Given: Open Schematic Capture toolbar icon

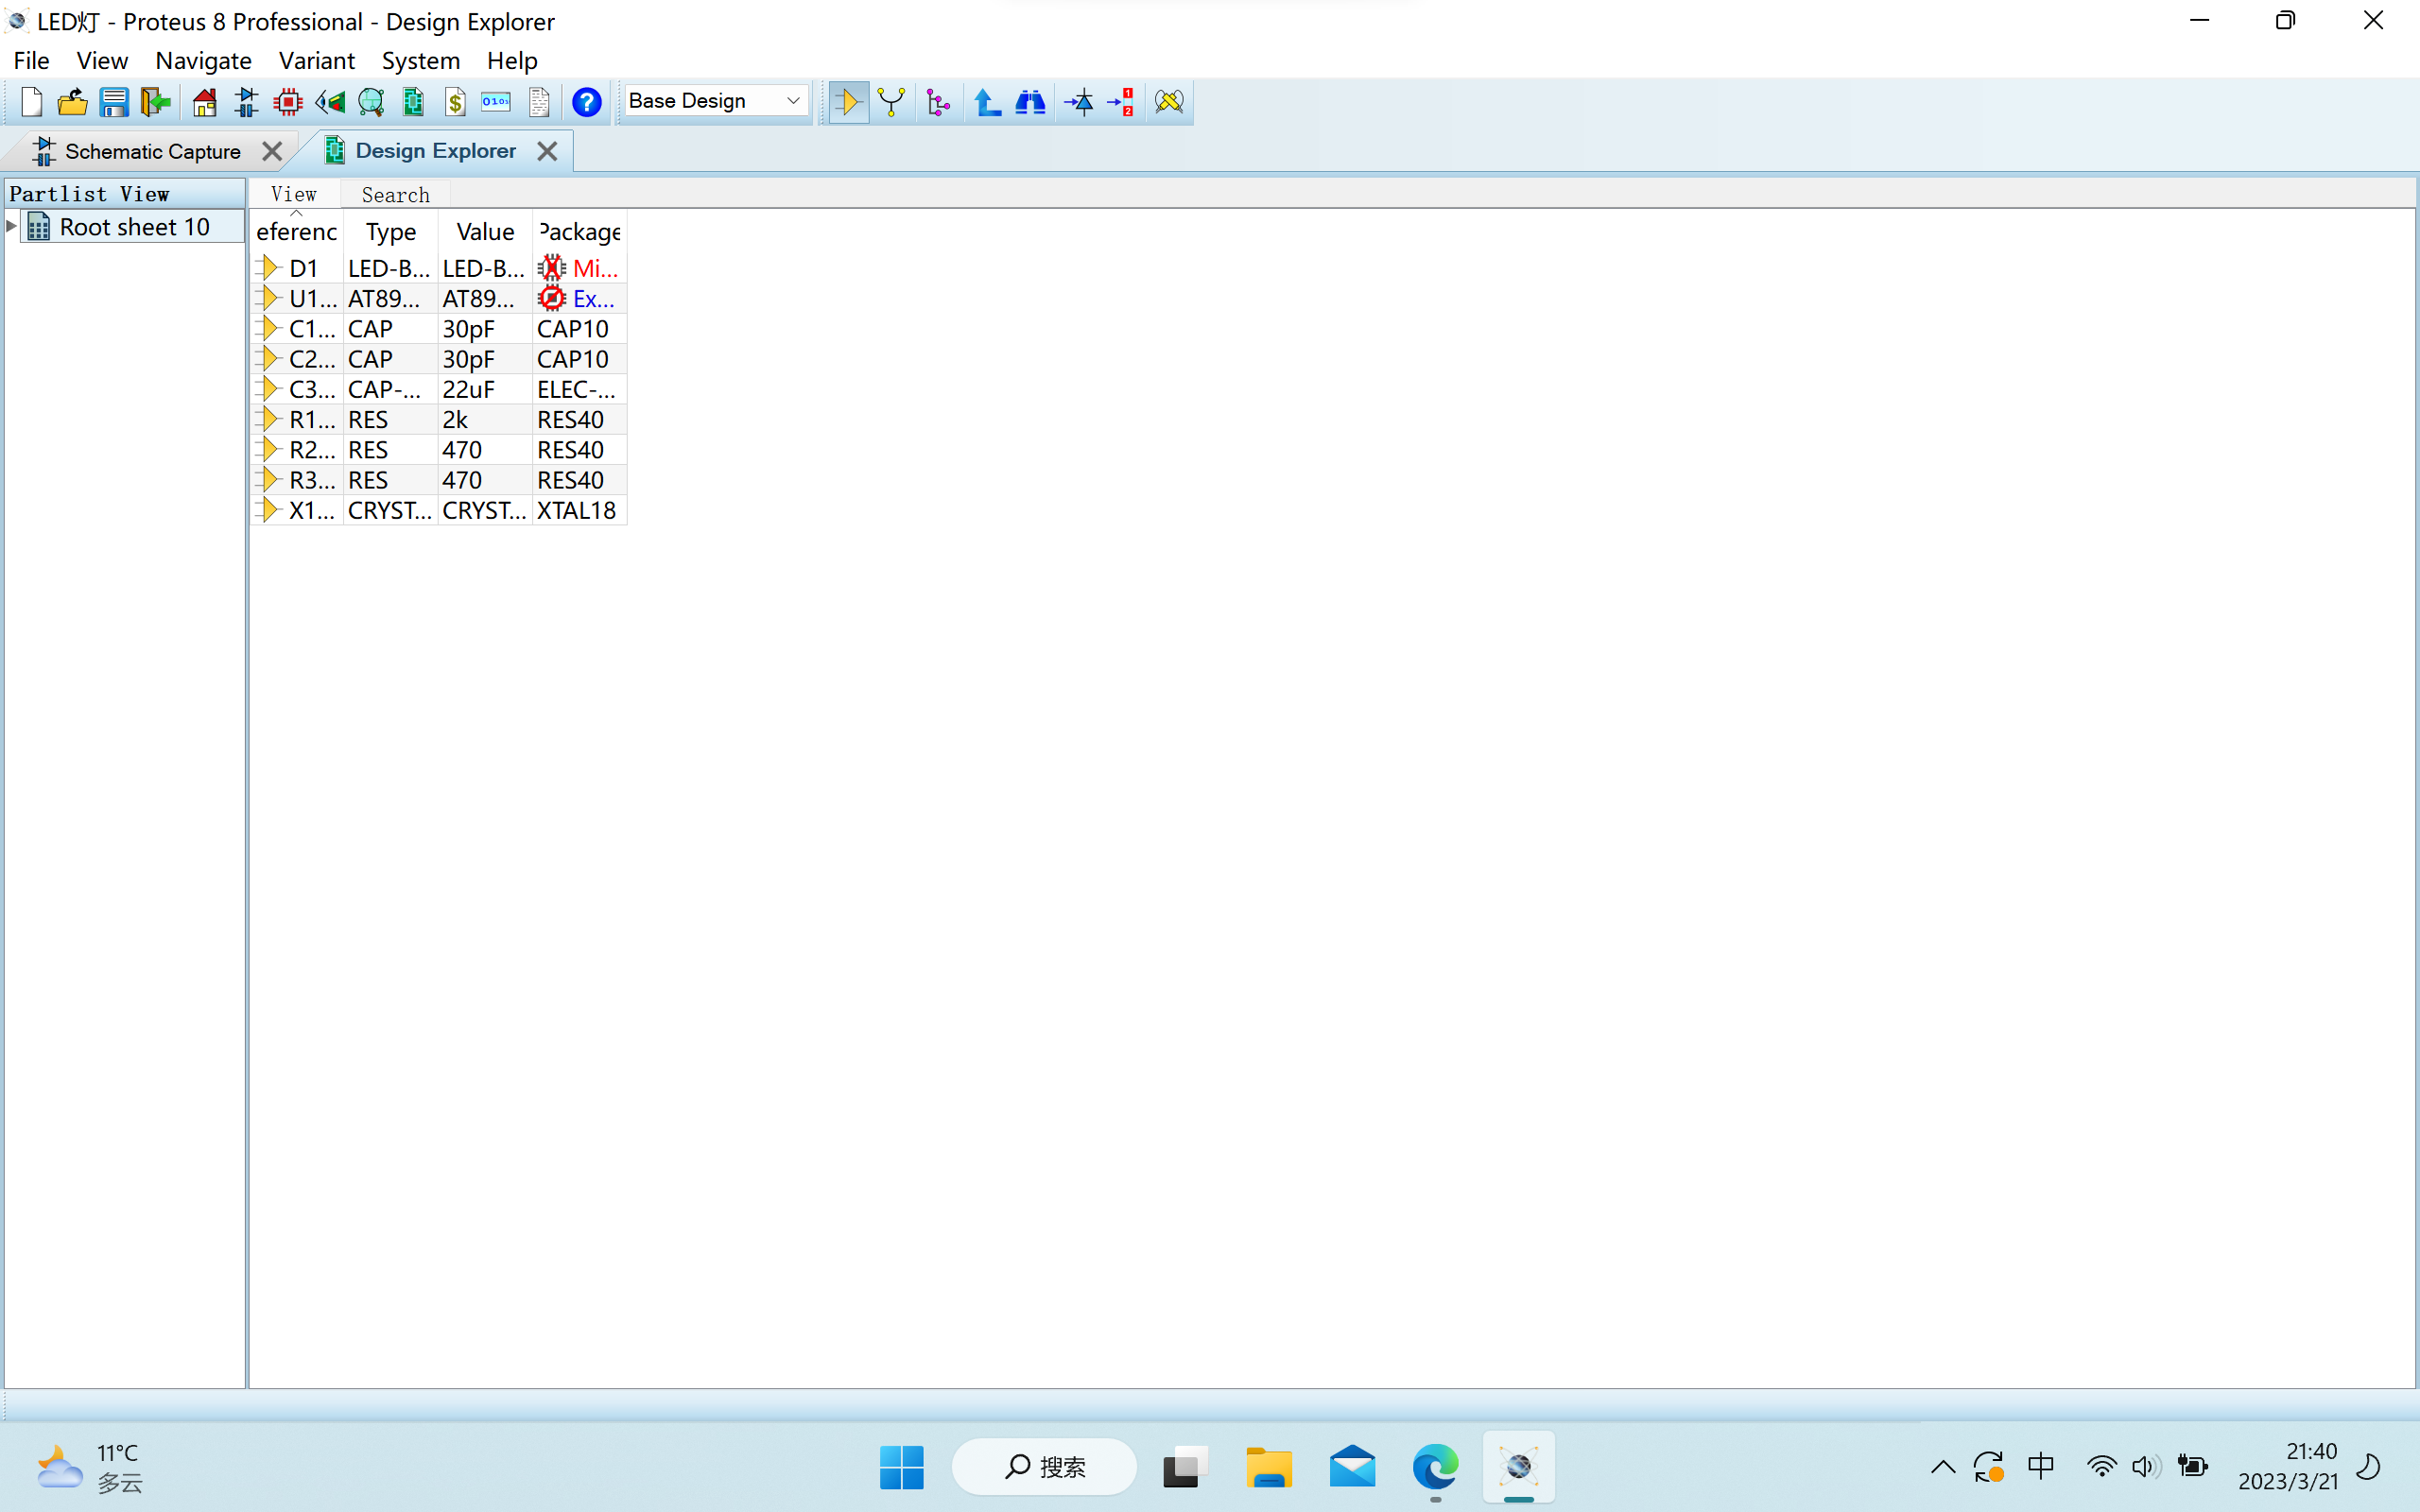Looking at the screenshot, I should pos(246,101).
